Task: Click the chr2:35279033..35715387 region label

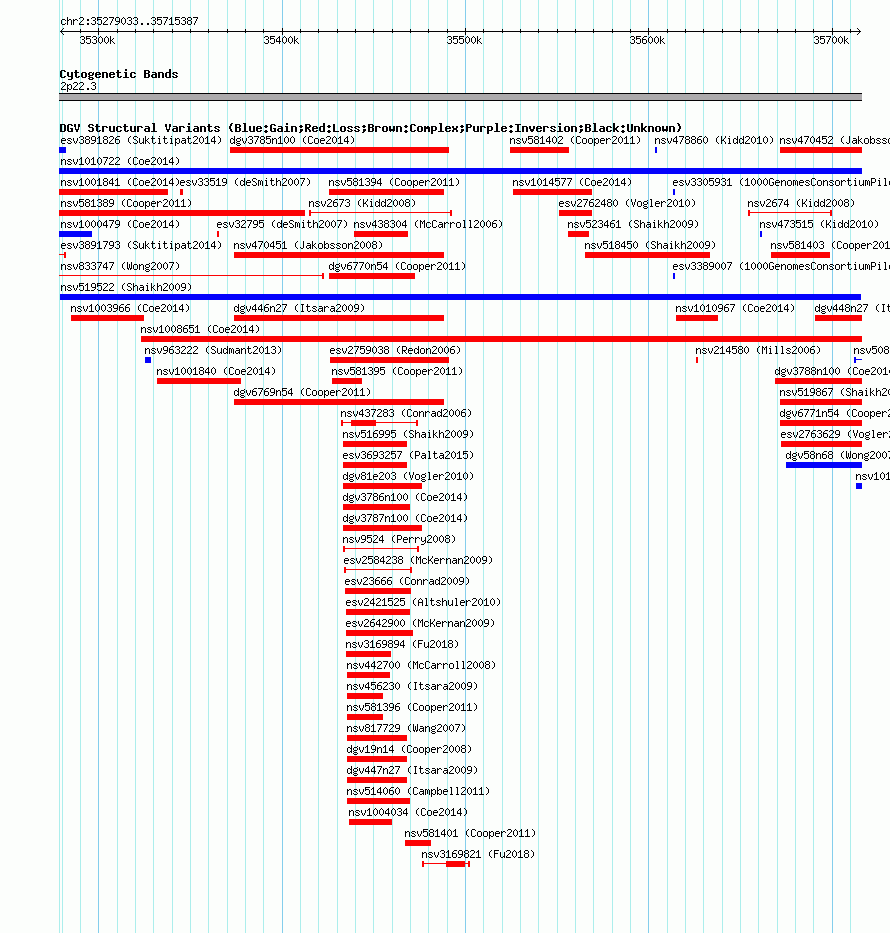Action: tap(129, 21)
